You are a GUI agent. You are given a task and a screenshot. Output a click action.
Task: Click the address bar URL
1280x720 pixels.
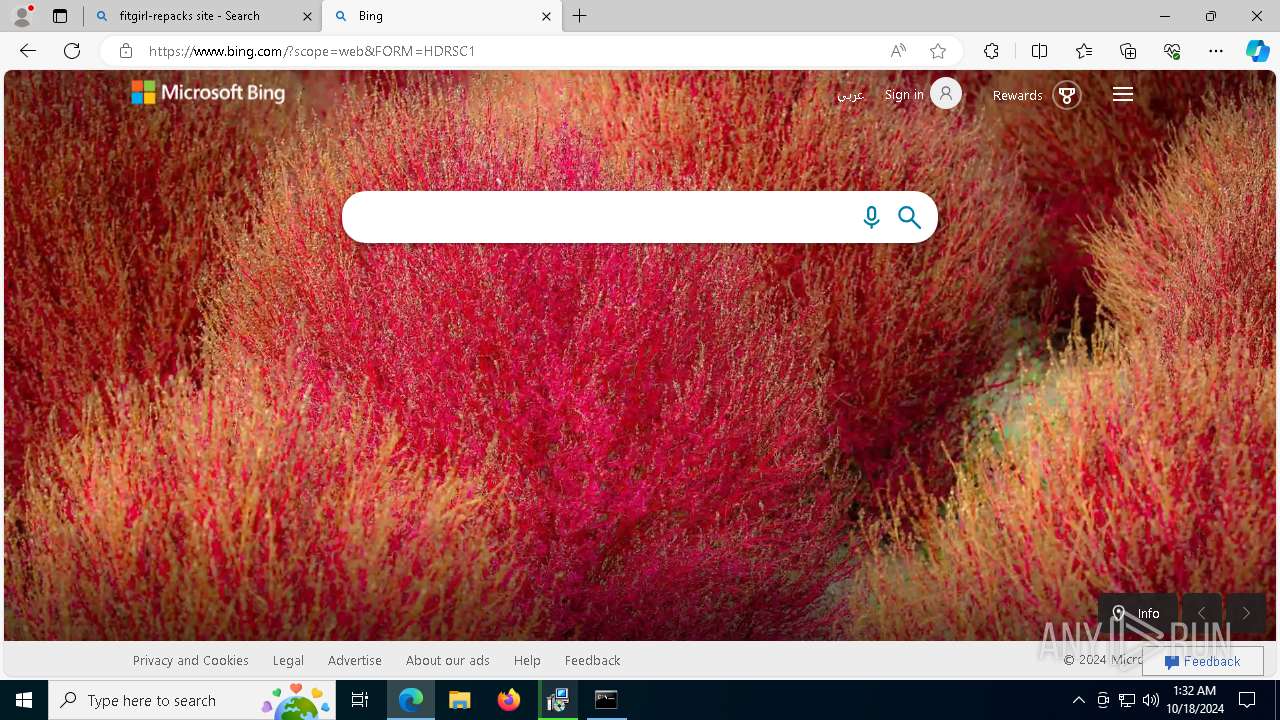click(x=312, y=51)
